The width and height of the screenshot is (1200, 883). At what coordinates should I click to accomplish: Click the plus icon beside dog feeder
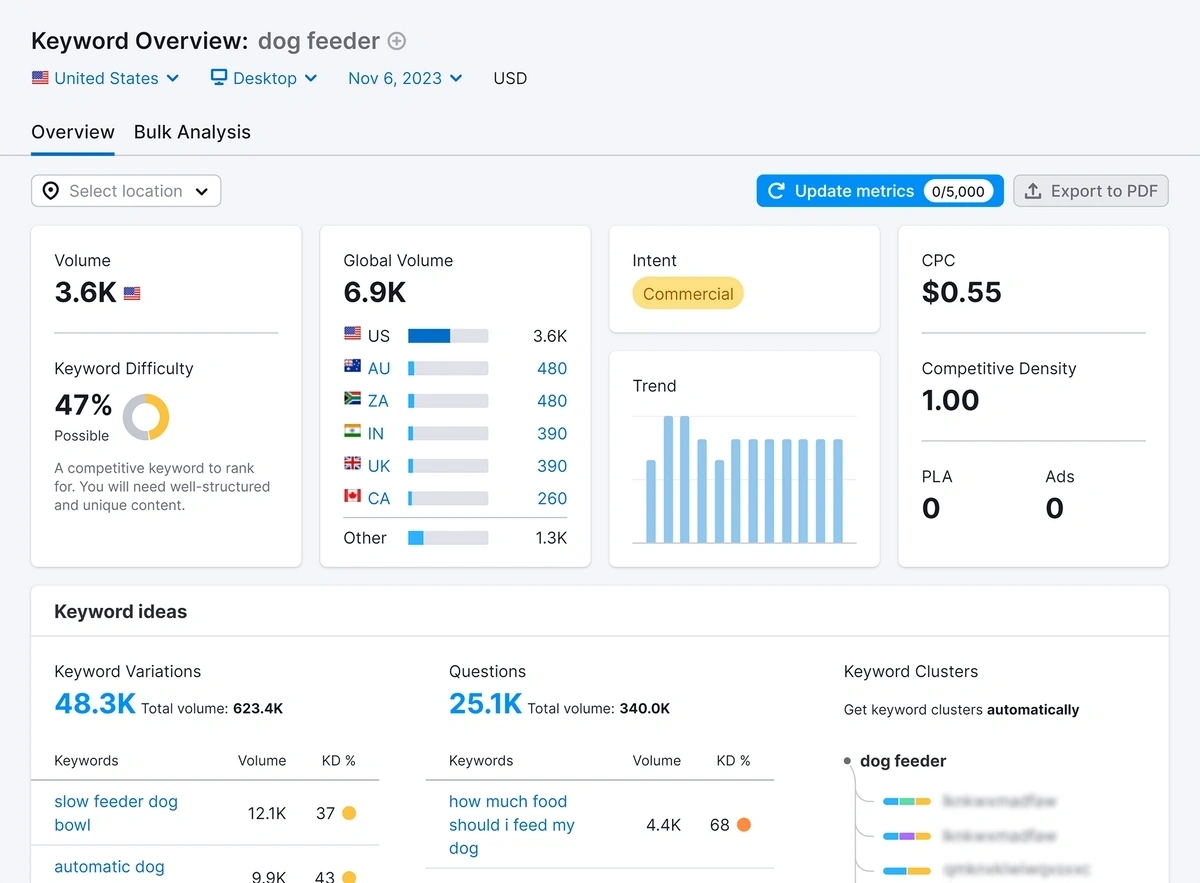[x=397, y=41]
